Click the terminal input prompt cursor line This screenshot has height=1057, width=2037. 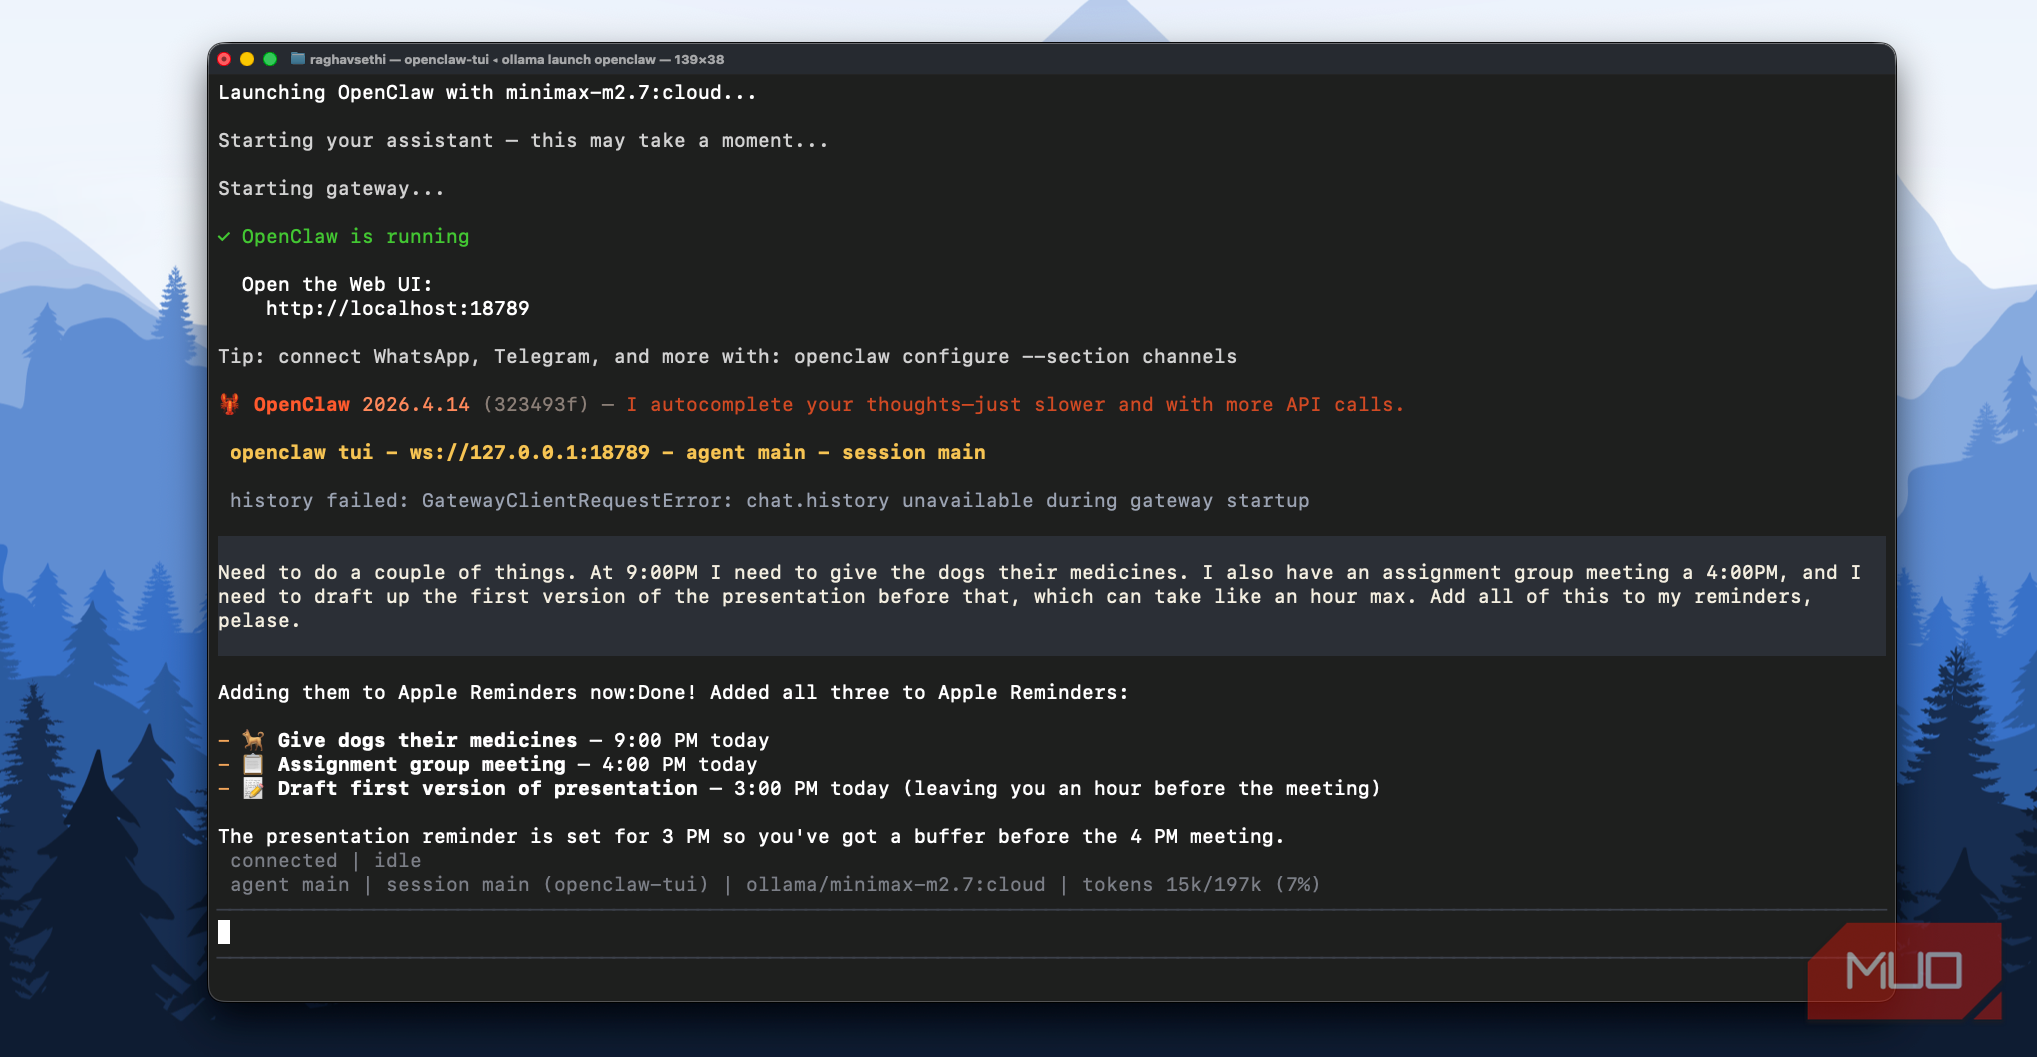[x=1052, y=932]
